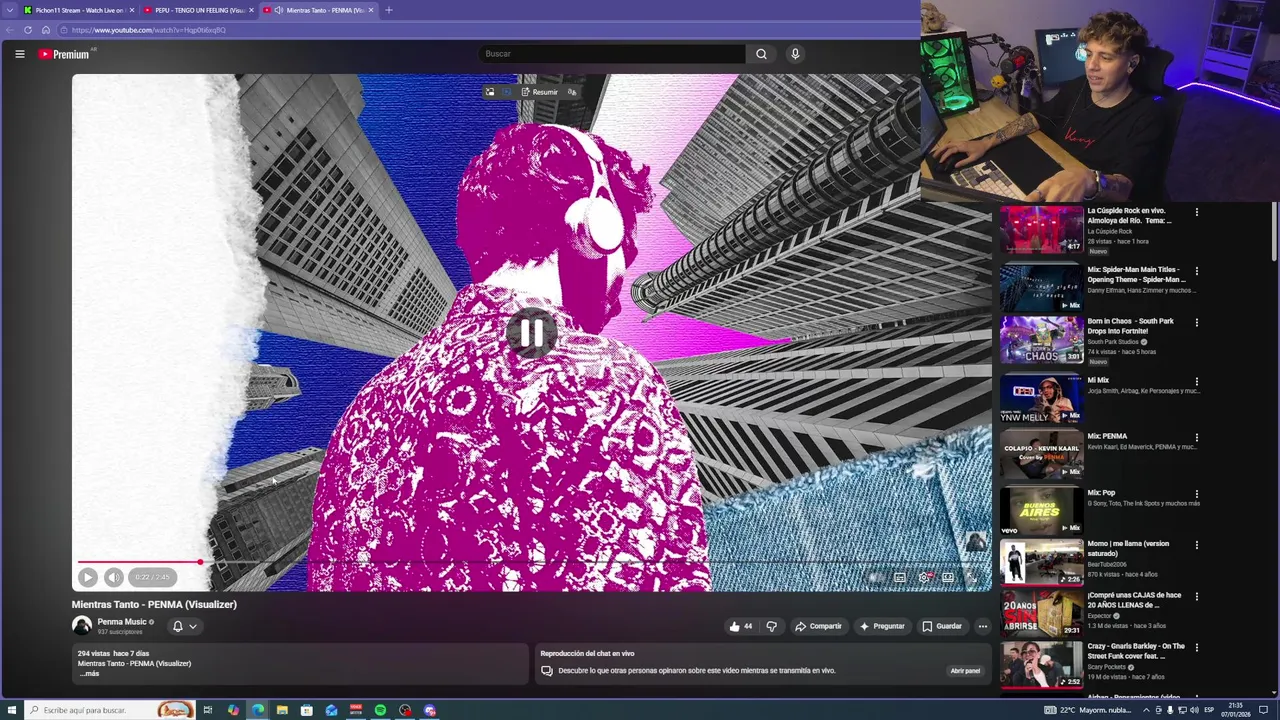Open the notification bell subscription dropdown

184,626
